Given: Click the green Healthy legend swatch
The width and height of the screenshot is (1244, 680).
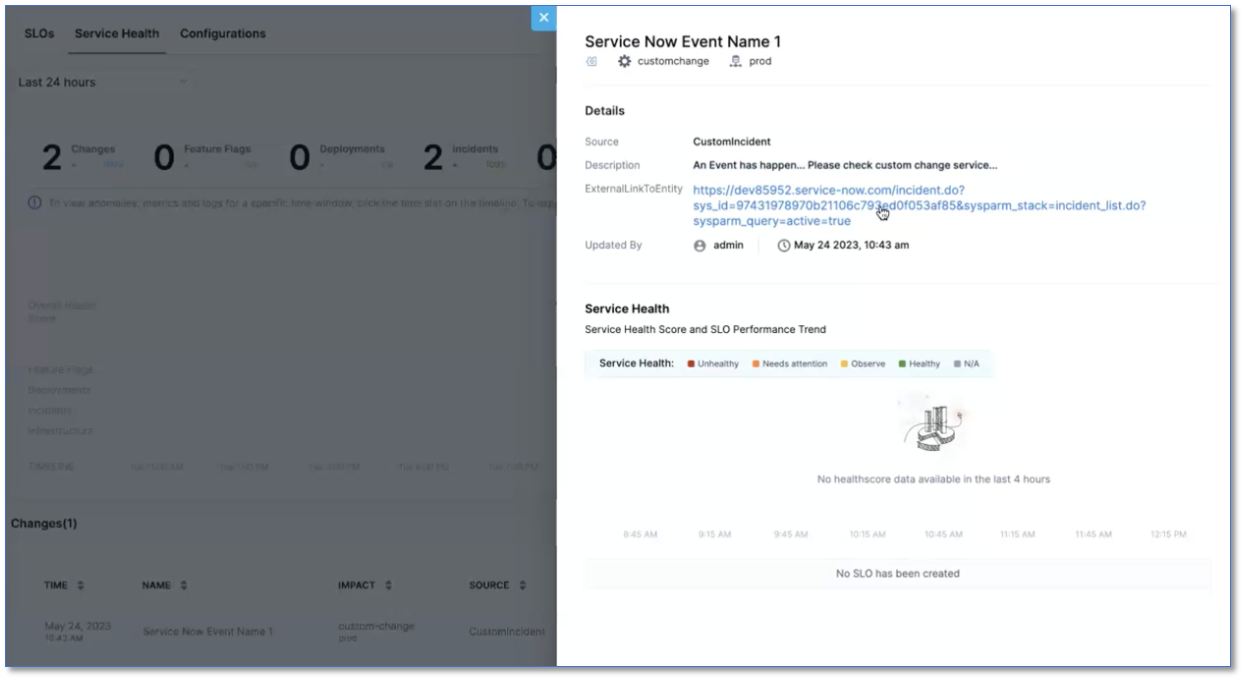Looking at the screenshot, I should (x=902, y=364).
